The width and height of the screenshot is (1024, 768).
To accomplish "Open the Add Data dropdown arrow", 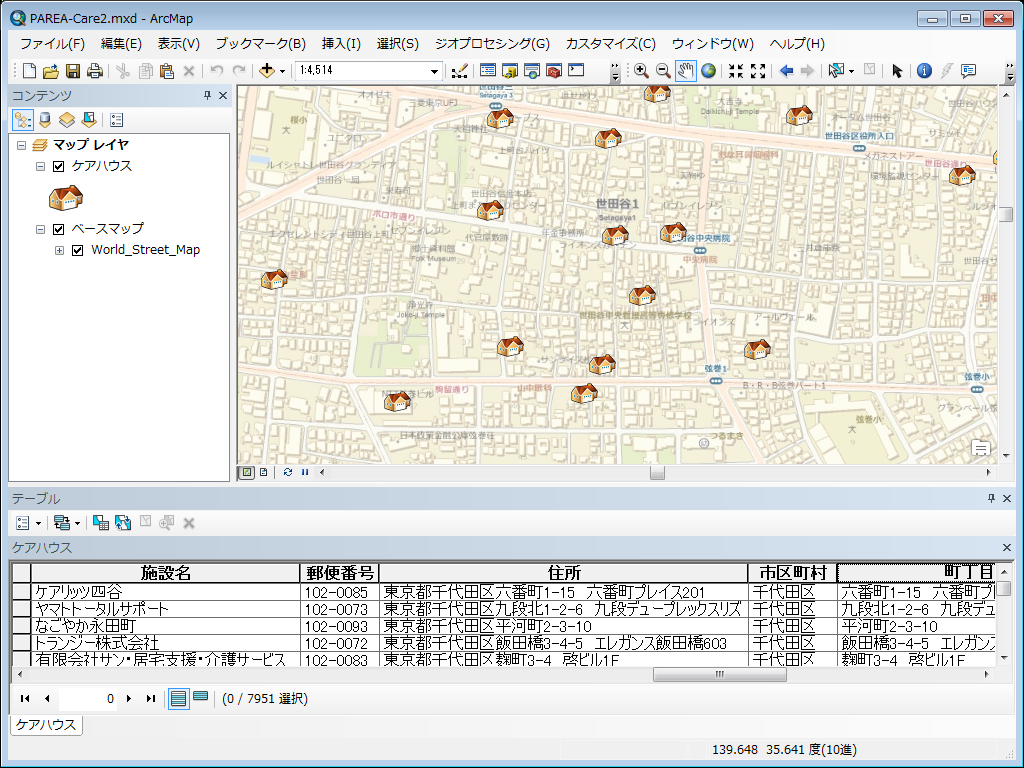I will pyautogui.click(x=282, y=71).
